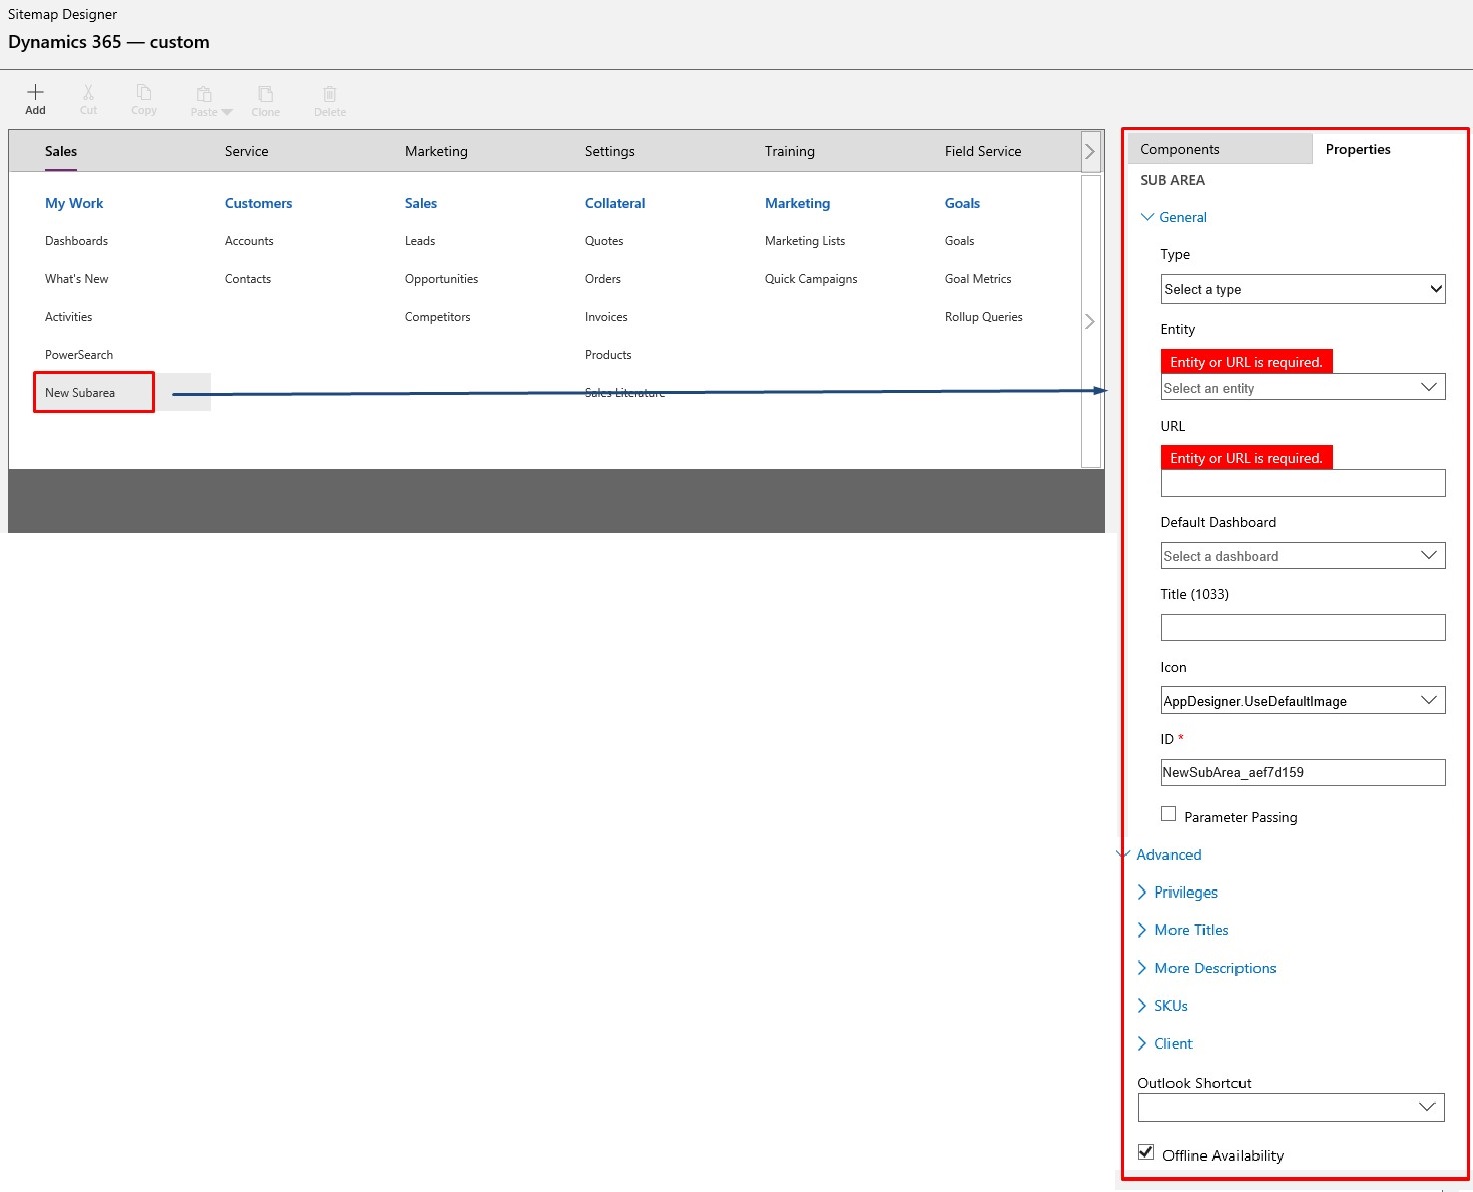Expand the More Titles section
This screenshot has width=1473, height=1192.
pyautogui.click(x=1183, y=930)
